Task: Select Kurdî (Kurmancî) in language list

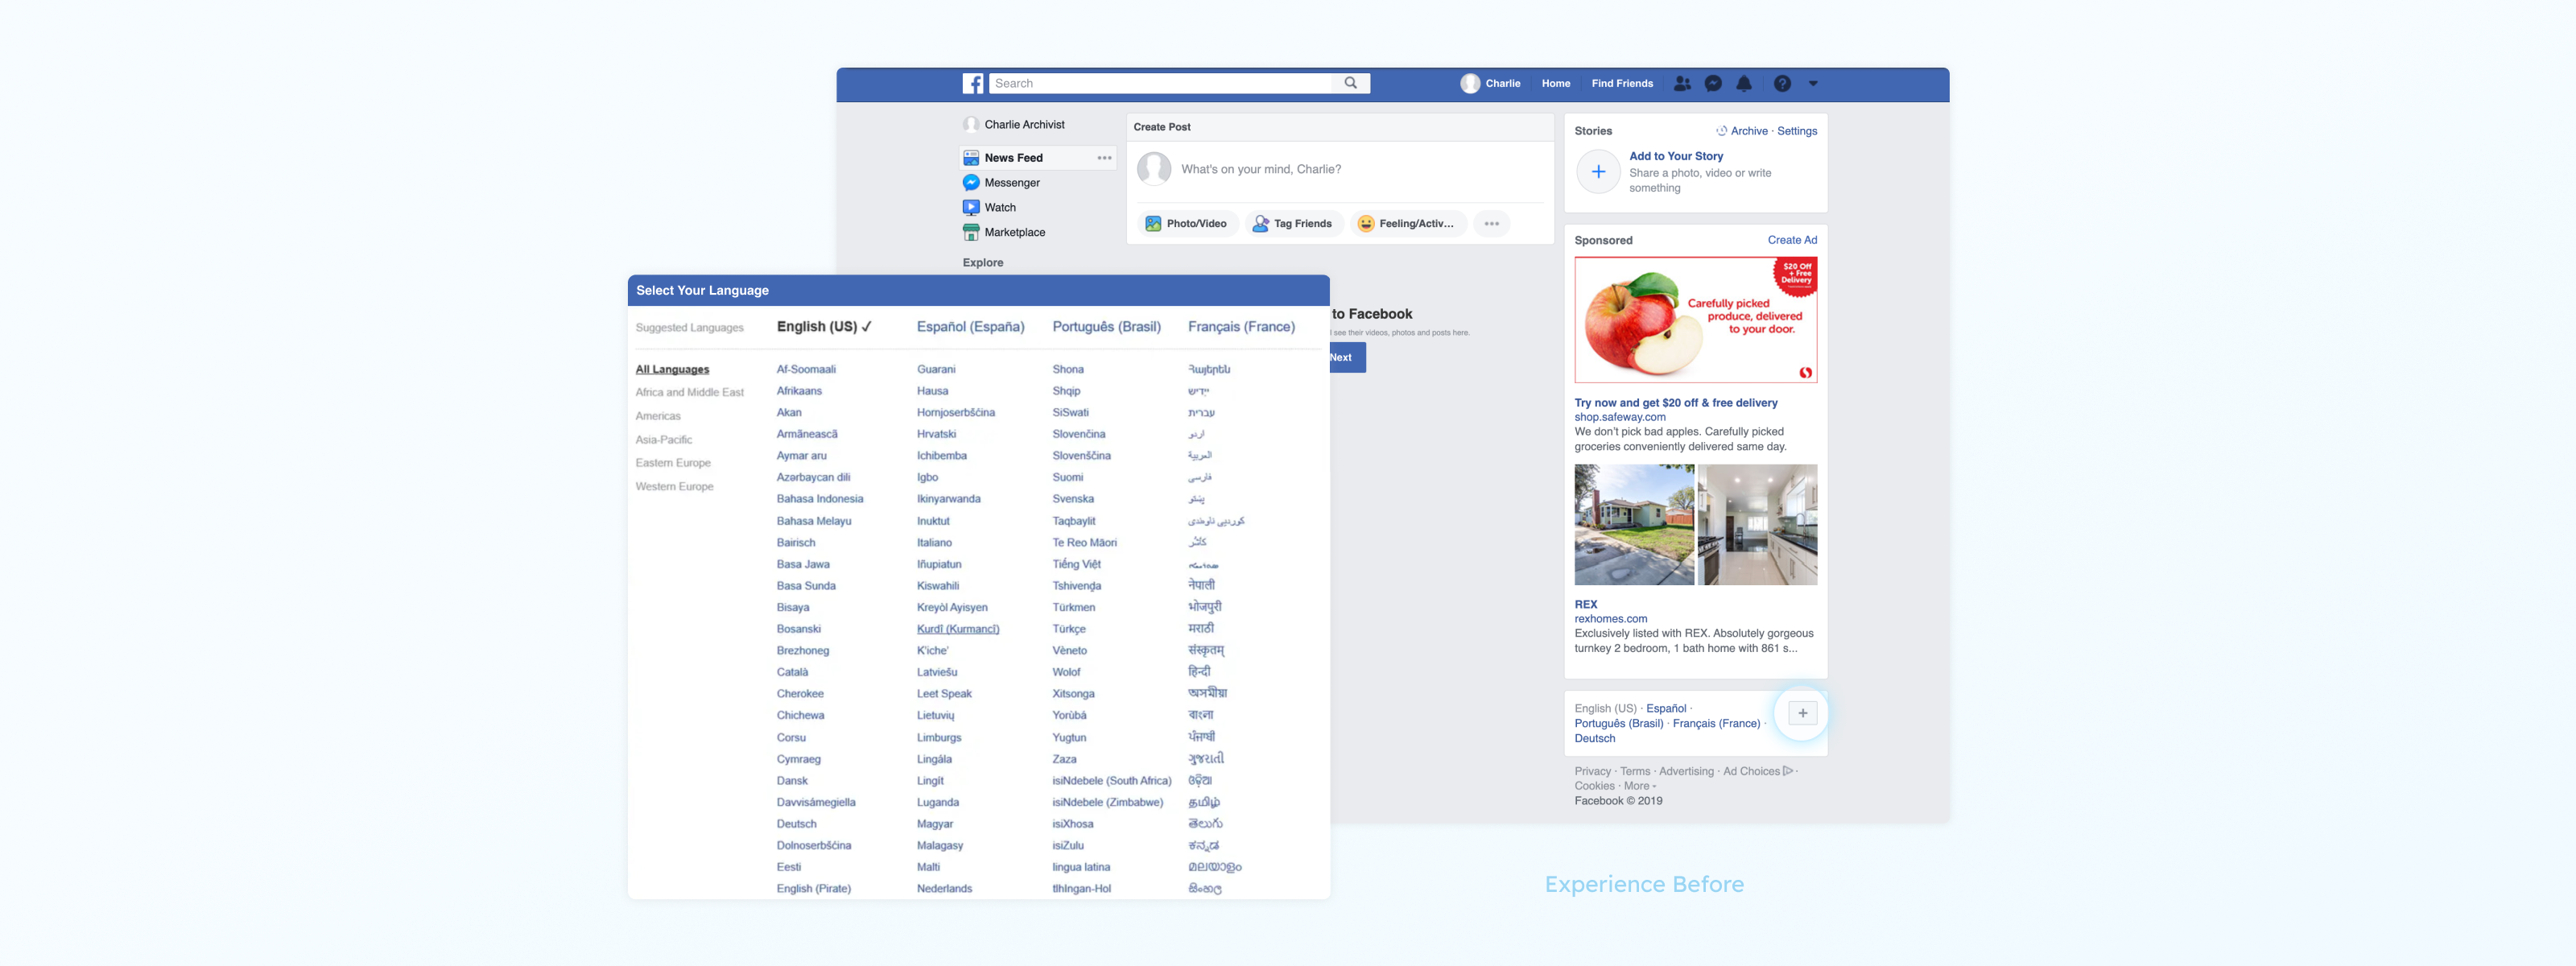Action: tap(957, 629)
